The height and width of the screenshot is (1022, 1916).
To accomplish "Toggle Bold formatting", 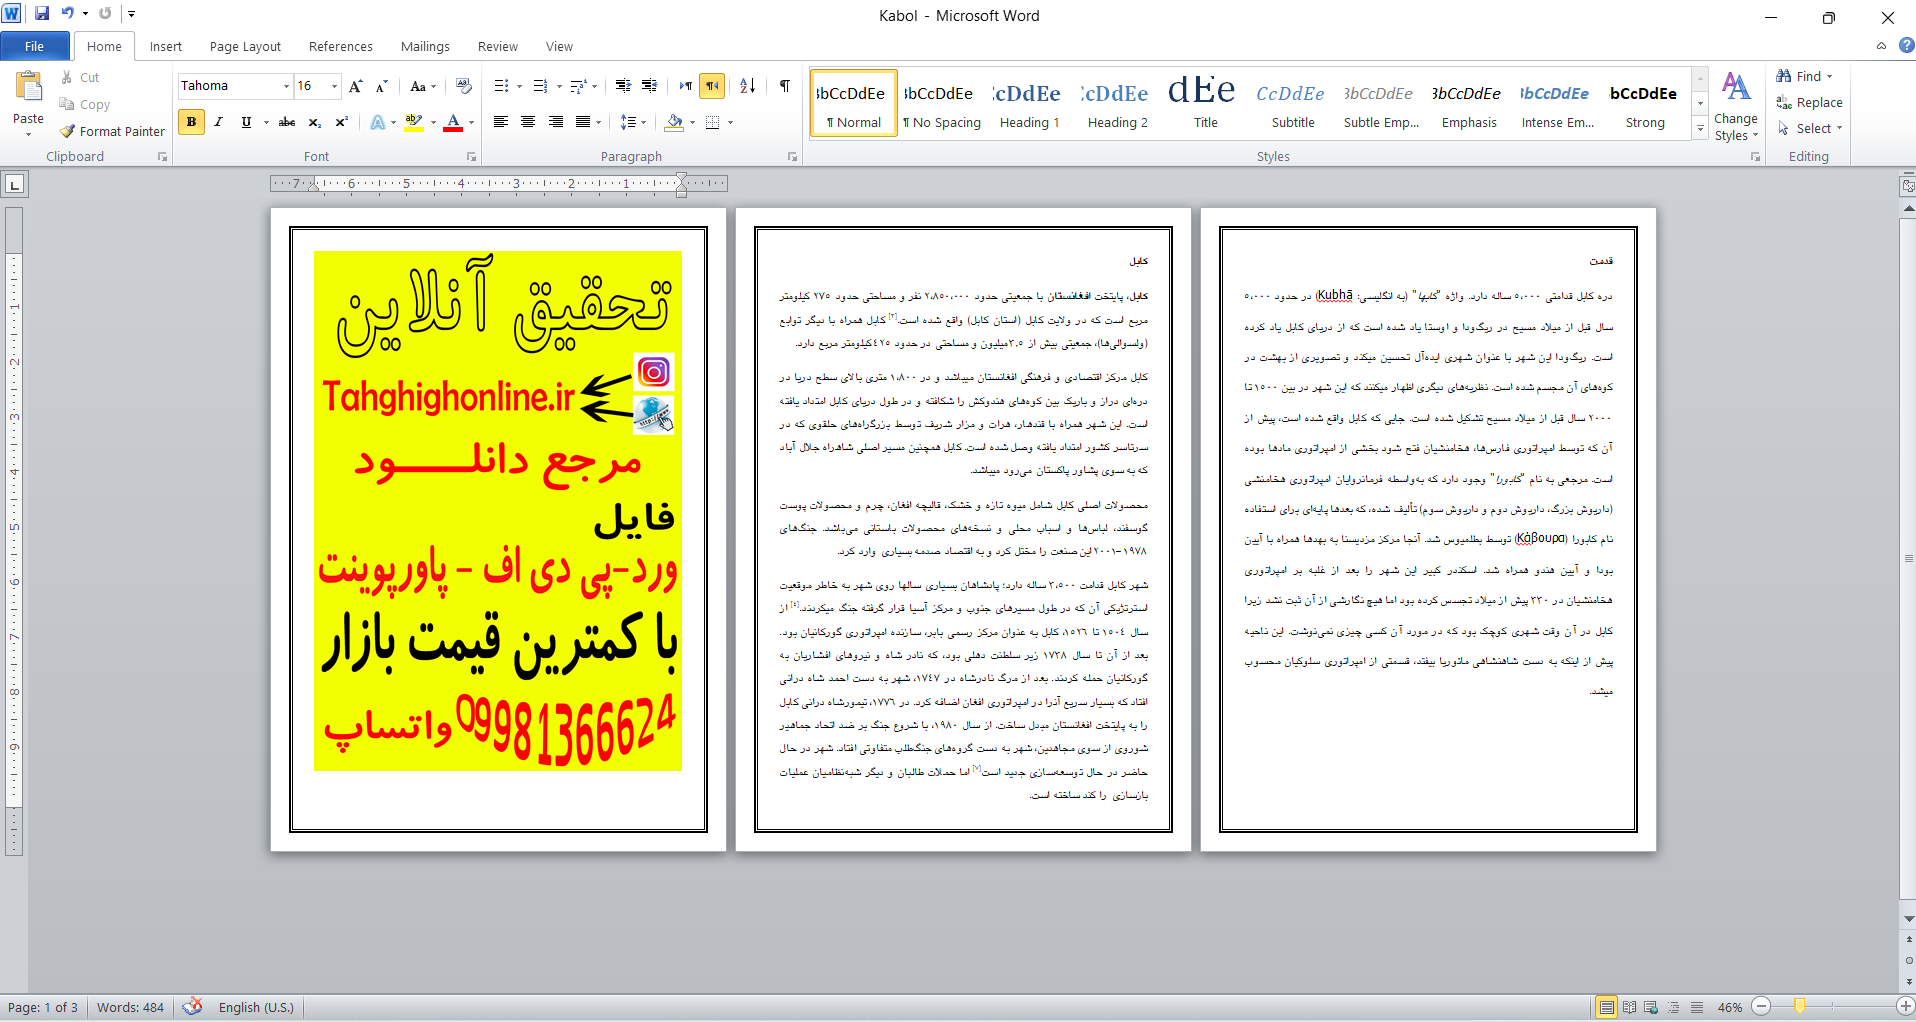I will 191,122.
